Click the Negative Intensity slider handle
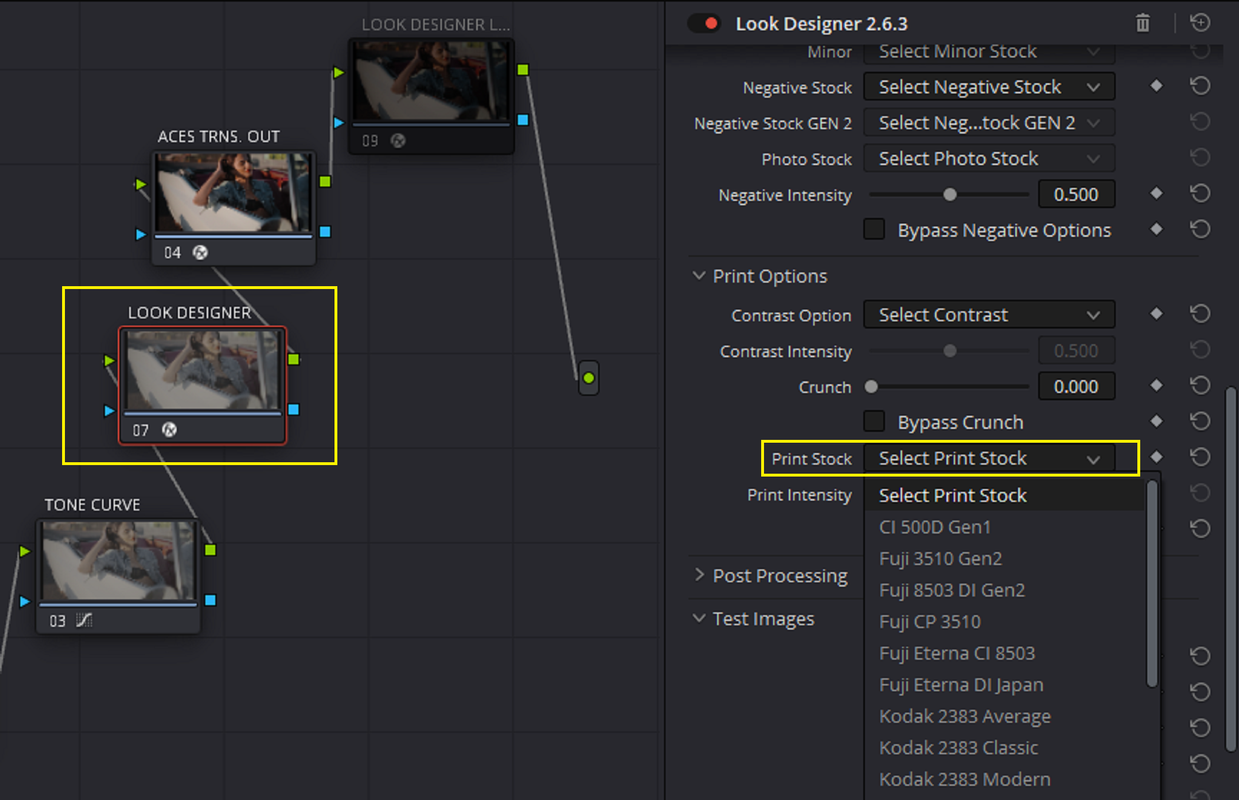 coord(950,195)
